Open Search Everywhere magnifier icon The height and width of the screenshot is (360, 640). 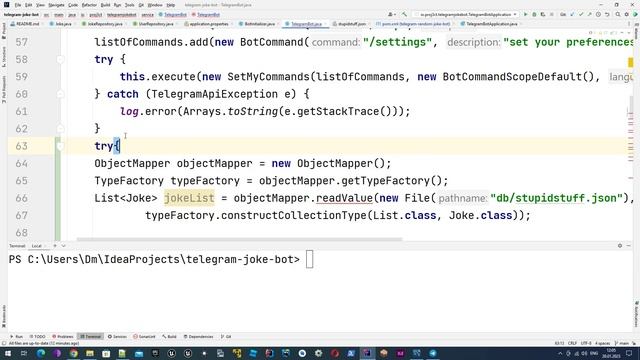coord(618,14)
